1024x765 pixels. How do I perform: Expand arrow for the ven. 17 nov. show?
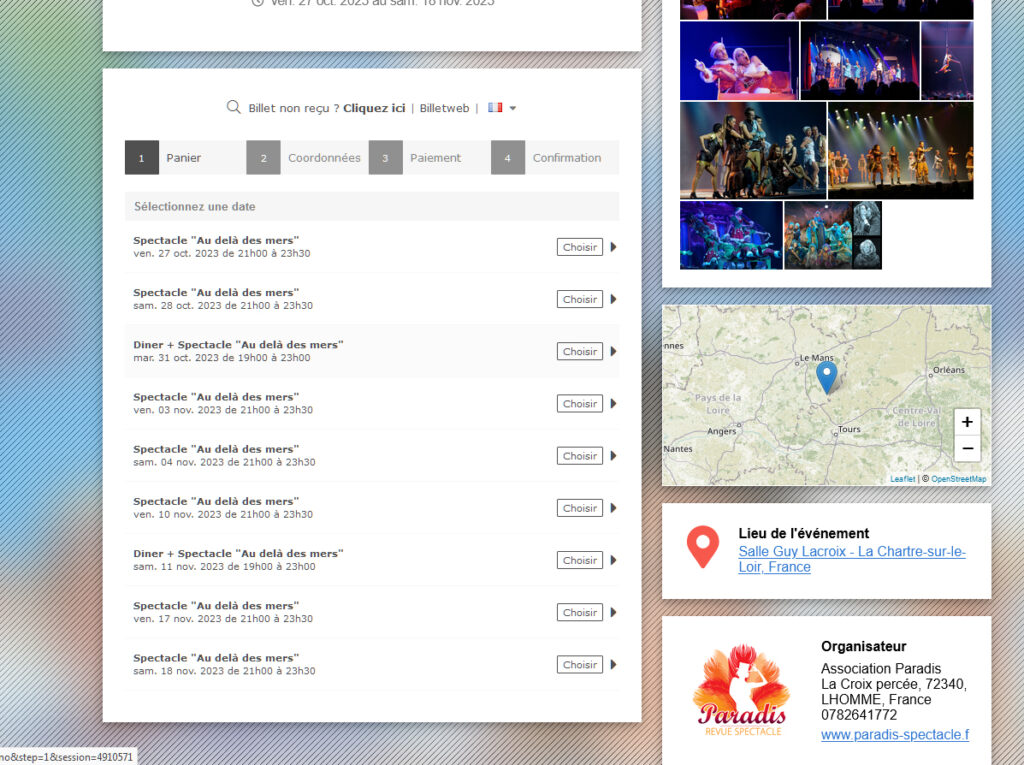tap(613, 613)
